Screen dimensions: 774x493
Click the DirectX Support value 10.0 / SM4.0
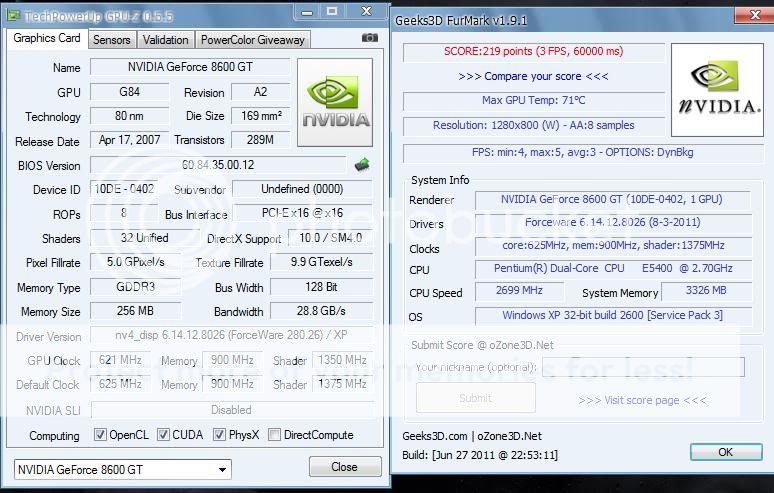tap(330, 238)
